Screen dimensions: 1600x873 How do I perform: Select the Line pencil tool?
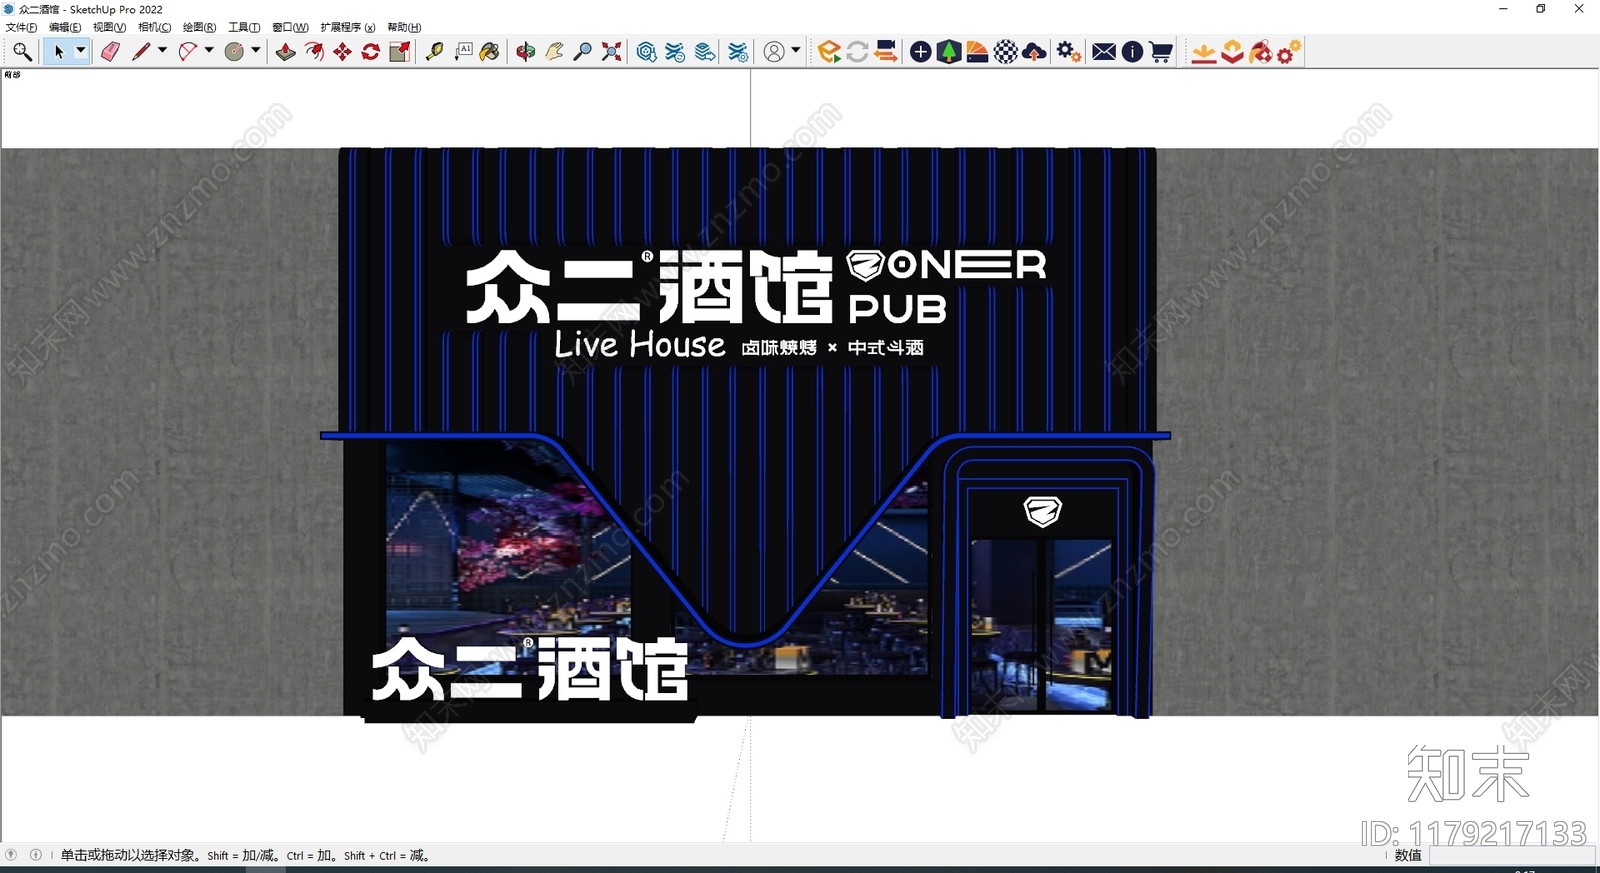pos(141,52)
